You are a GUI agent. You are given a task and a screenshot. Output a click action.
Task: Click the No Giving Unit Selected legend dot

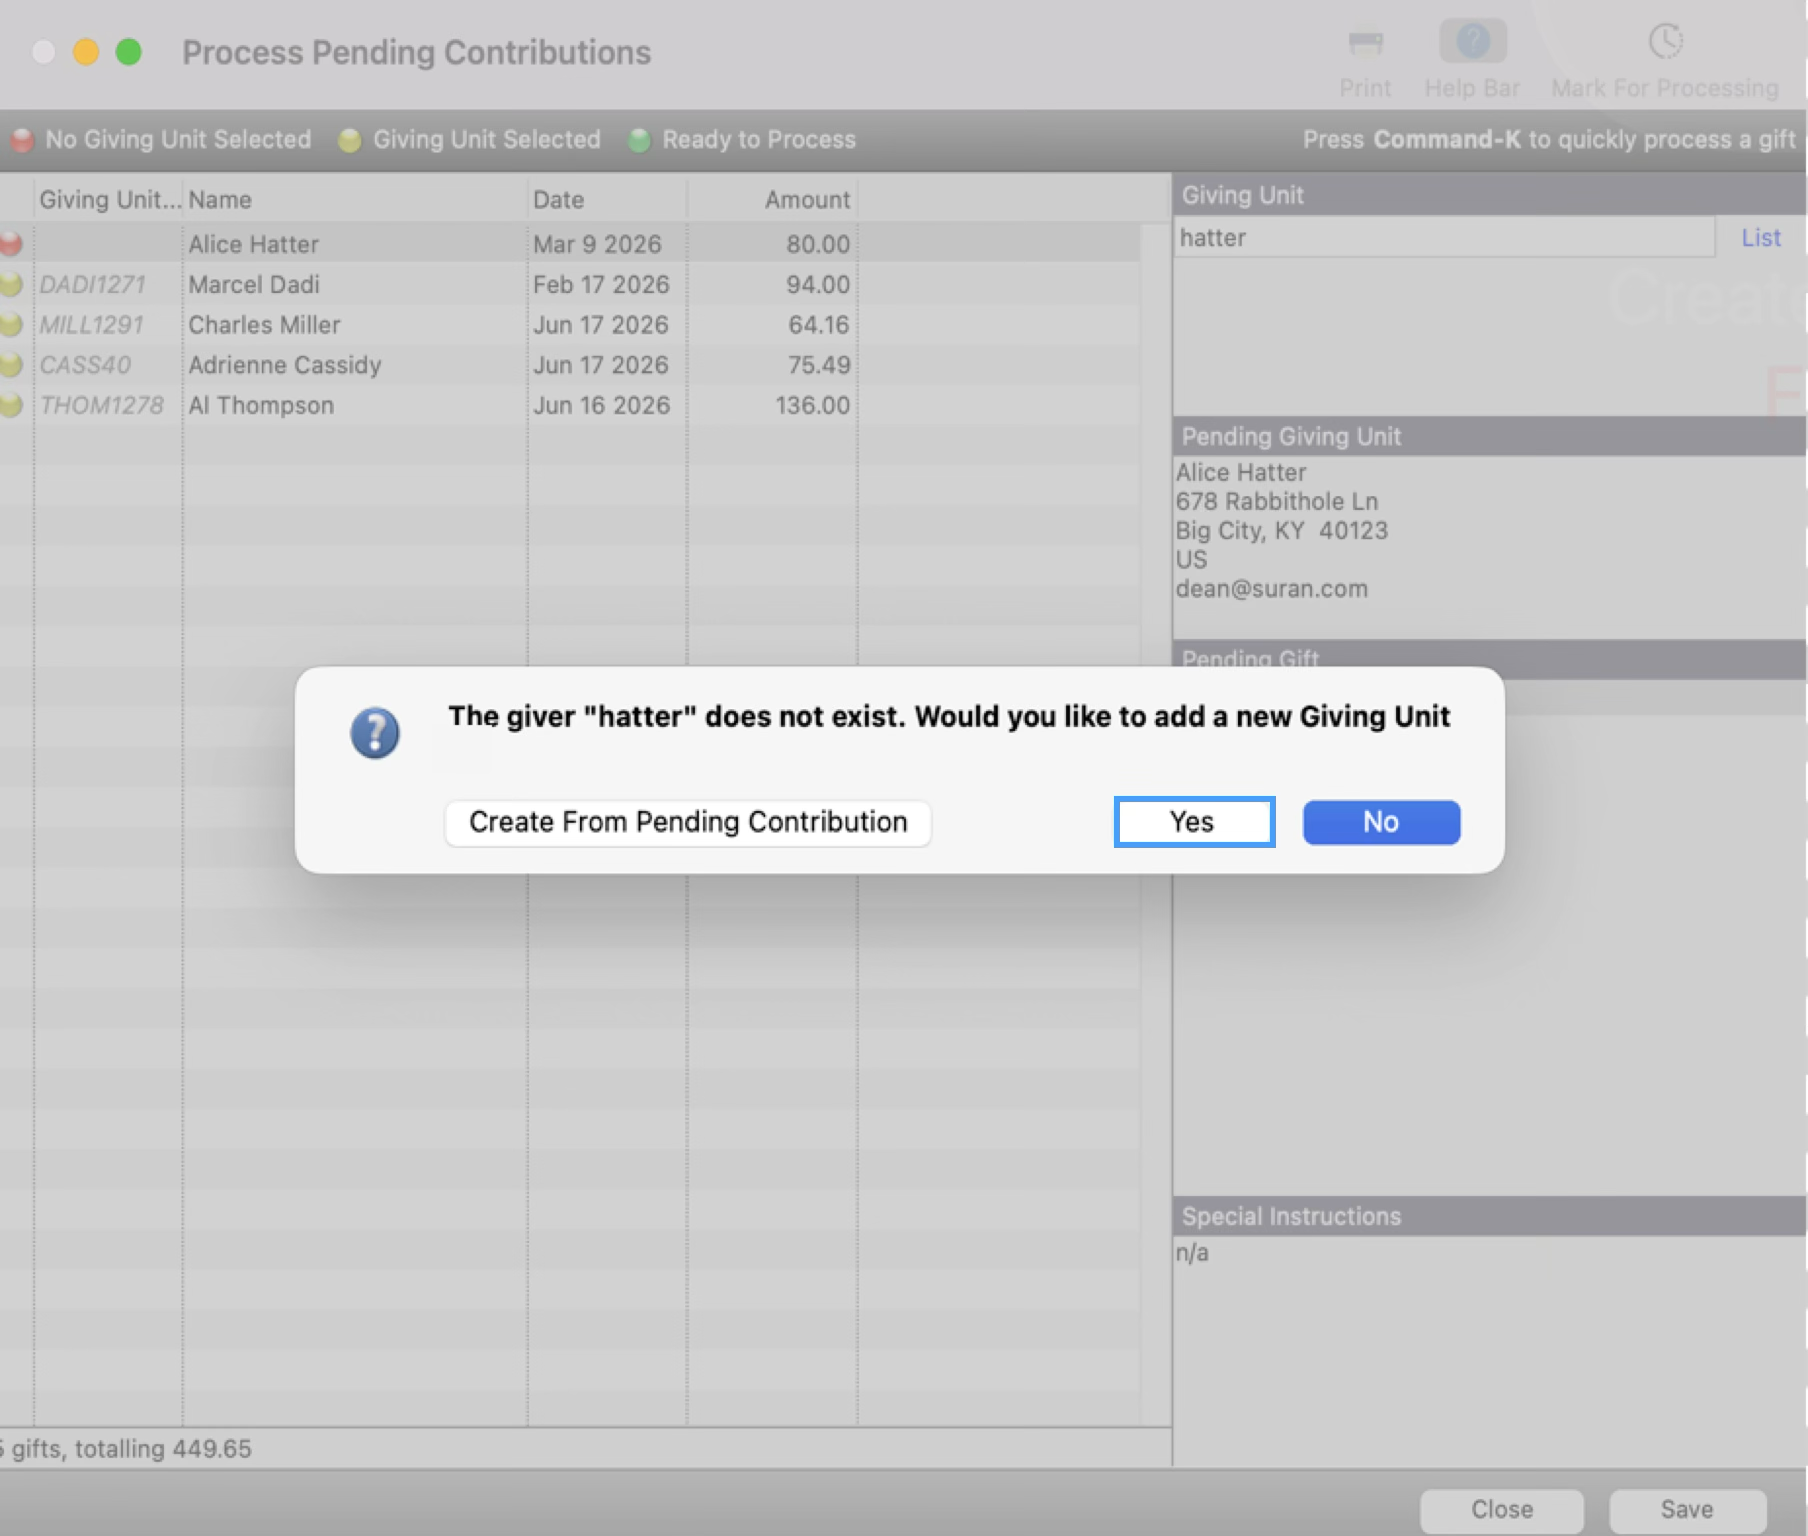[22, 140]
